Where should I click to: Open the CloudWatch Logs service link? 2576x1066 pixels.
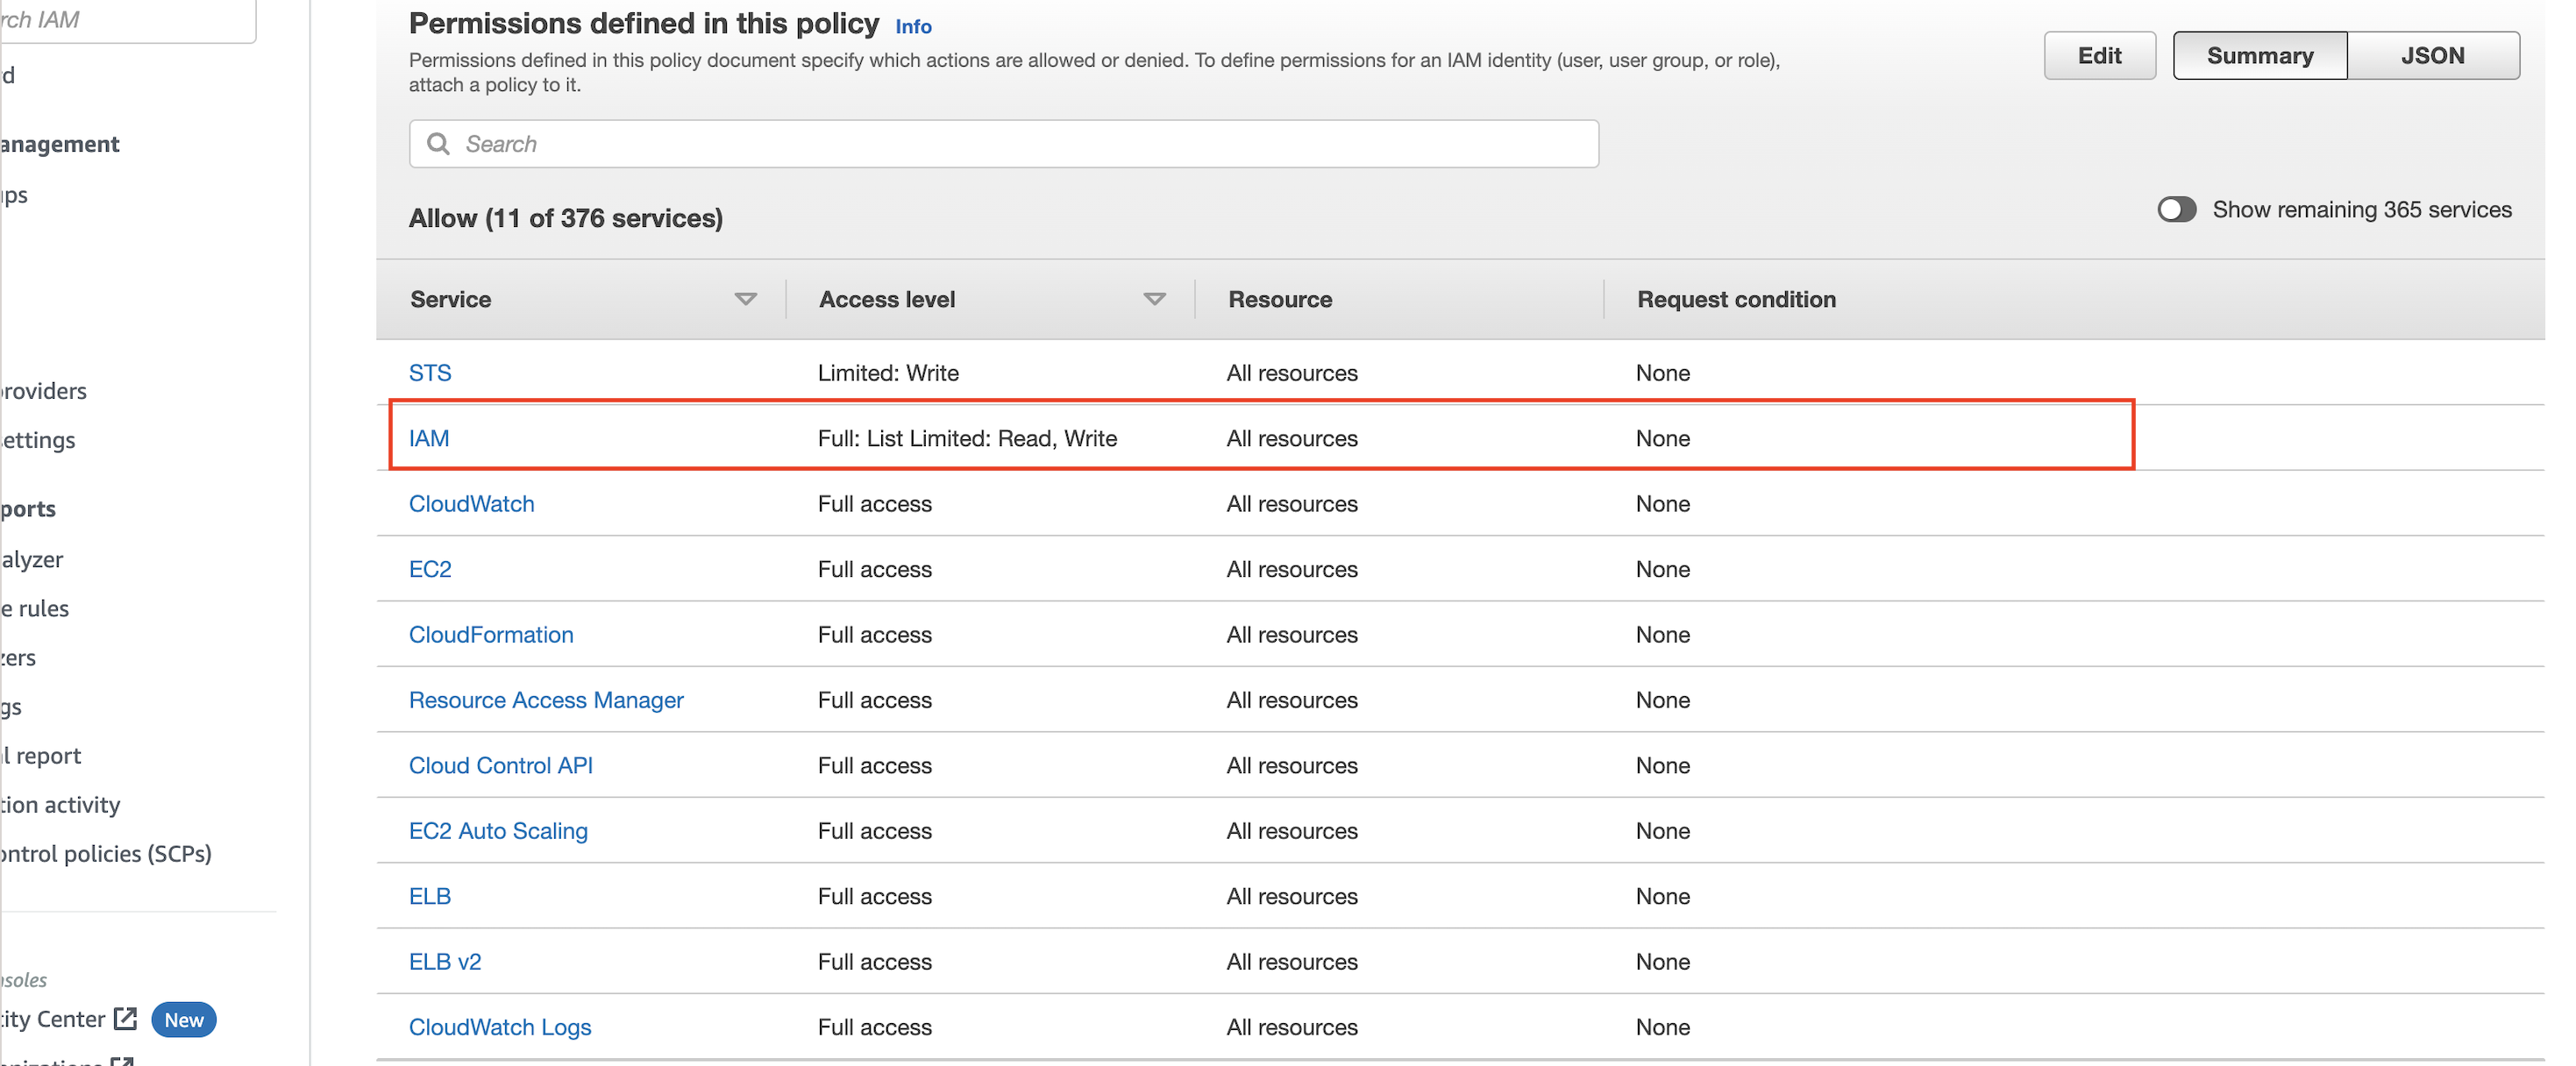[x=500, y=1027]
